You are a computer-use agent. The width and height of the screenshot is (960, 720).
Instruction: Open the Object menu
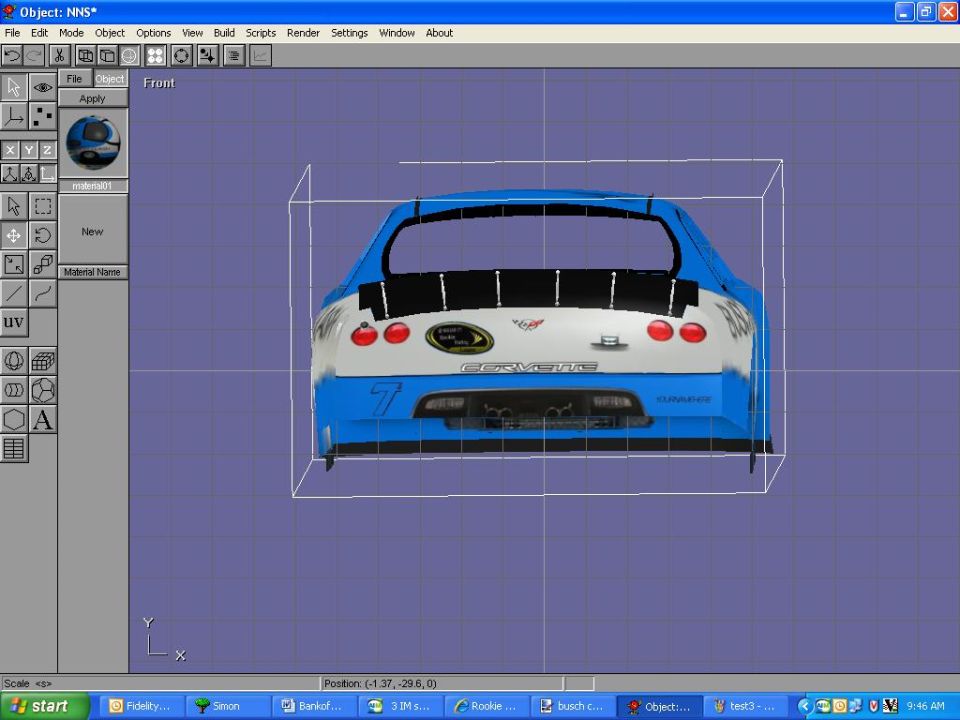tap(110, 33)
